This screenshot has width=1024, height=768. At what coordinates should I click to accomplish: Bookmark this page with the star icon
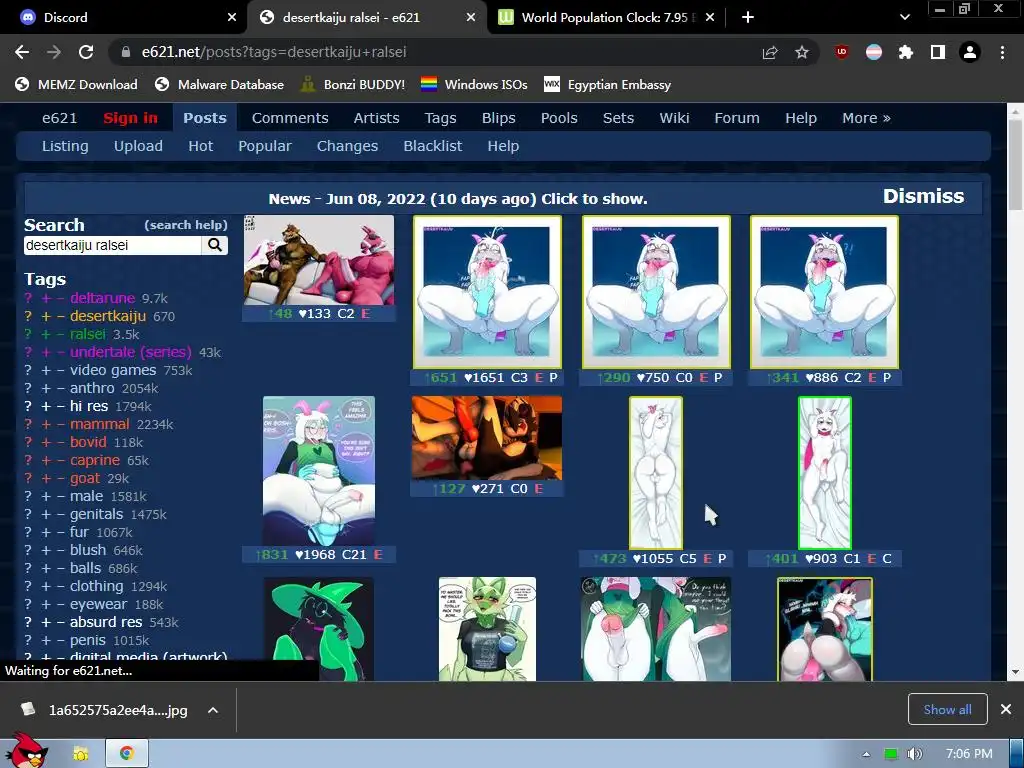point(802,52)
